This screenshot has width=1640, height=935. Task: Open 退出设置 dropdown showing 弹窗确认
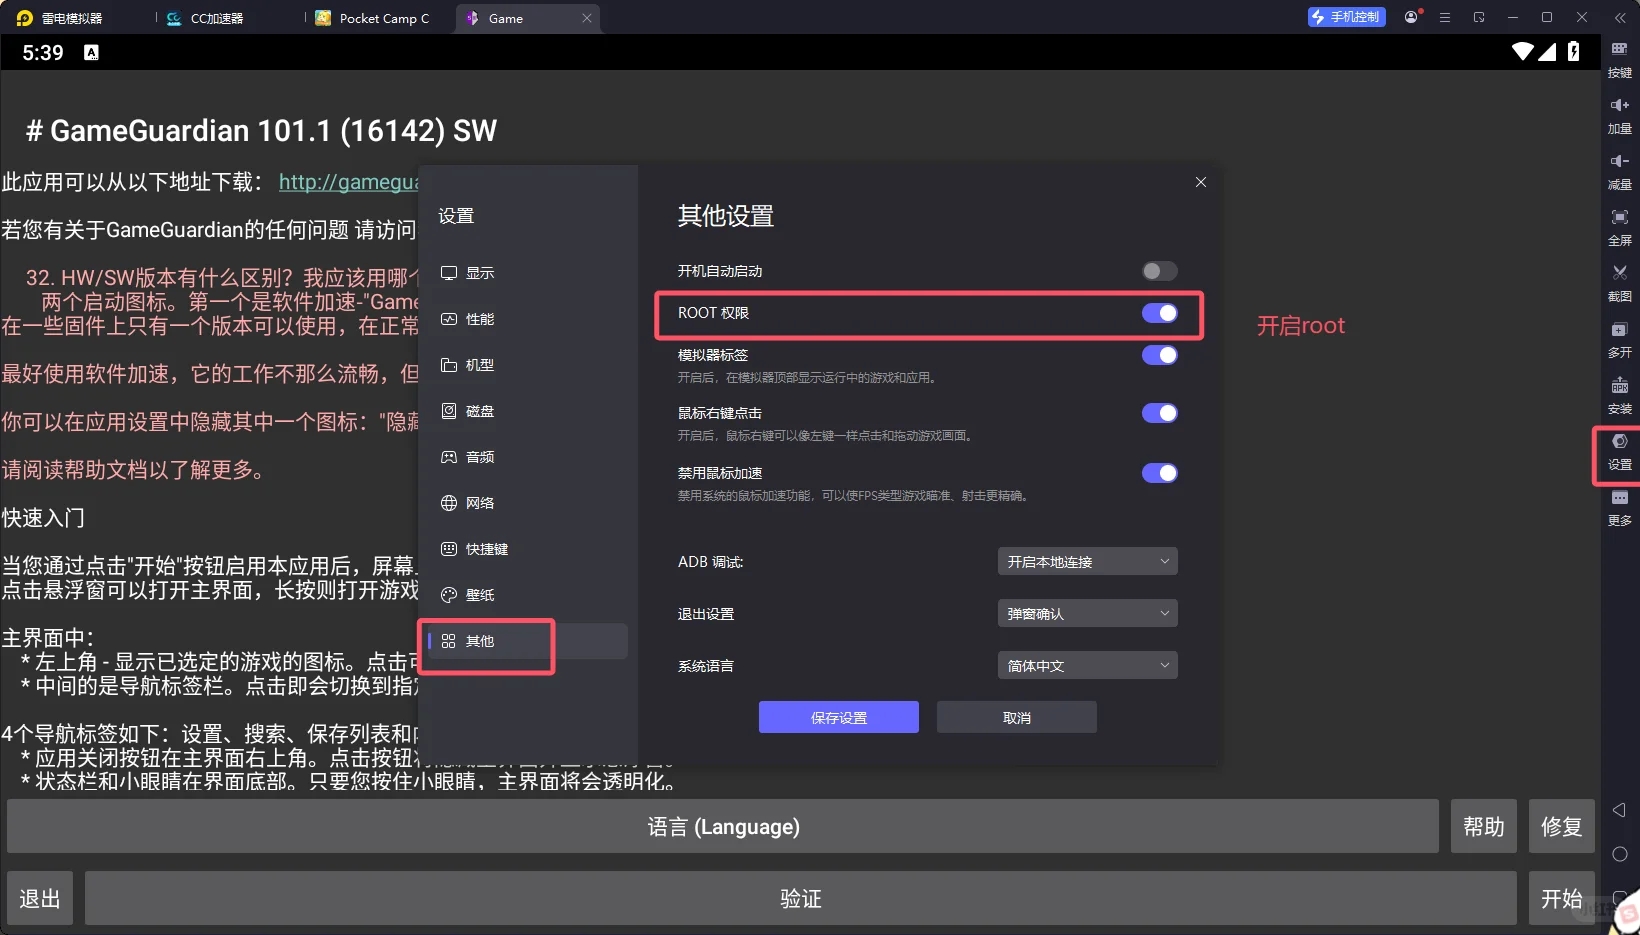click(x=1088, y=613)
